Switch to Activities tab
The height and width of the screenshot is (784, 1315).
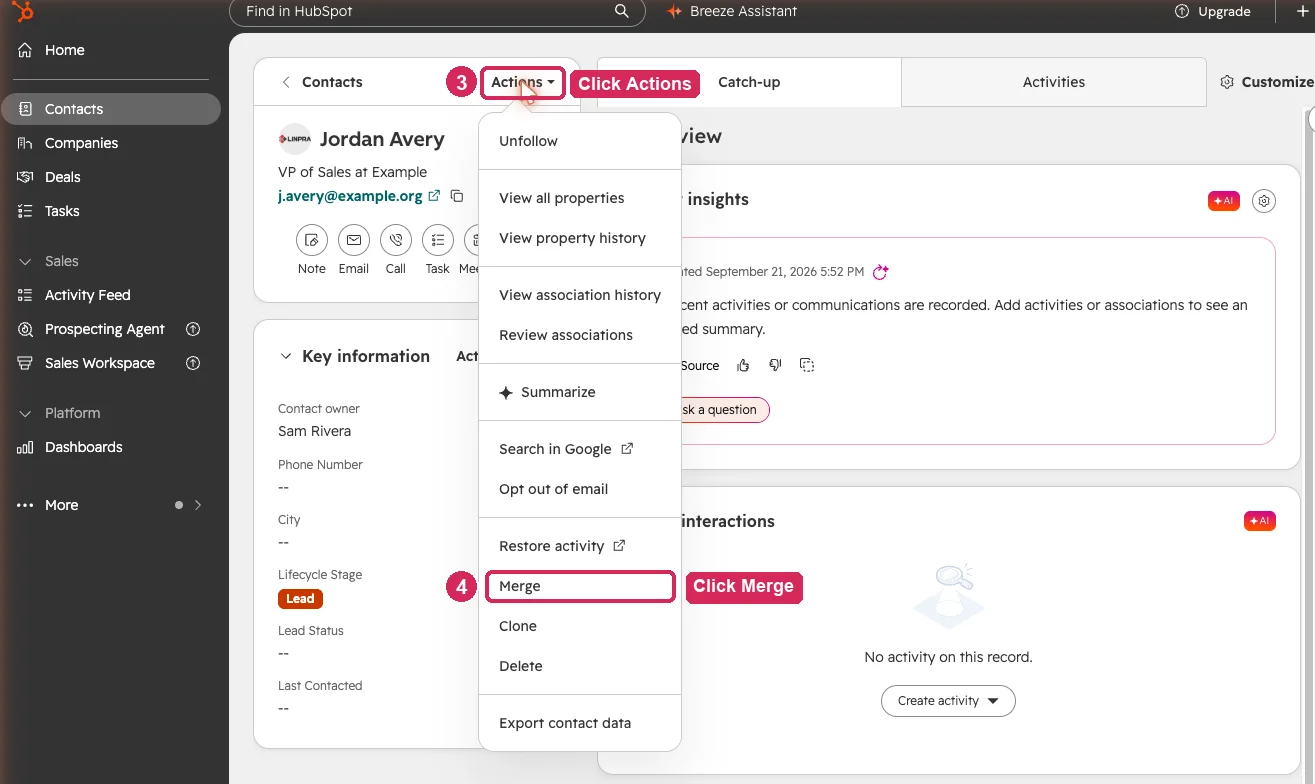[x=1054, y=82]
